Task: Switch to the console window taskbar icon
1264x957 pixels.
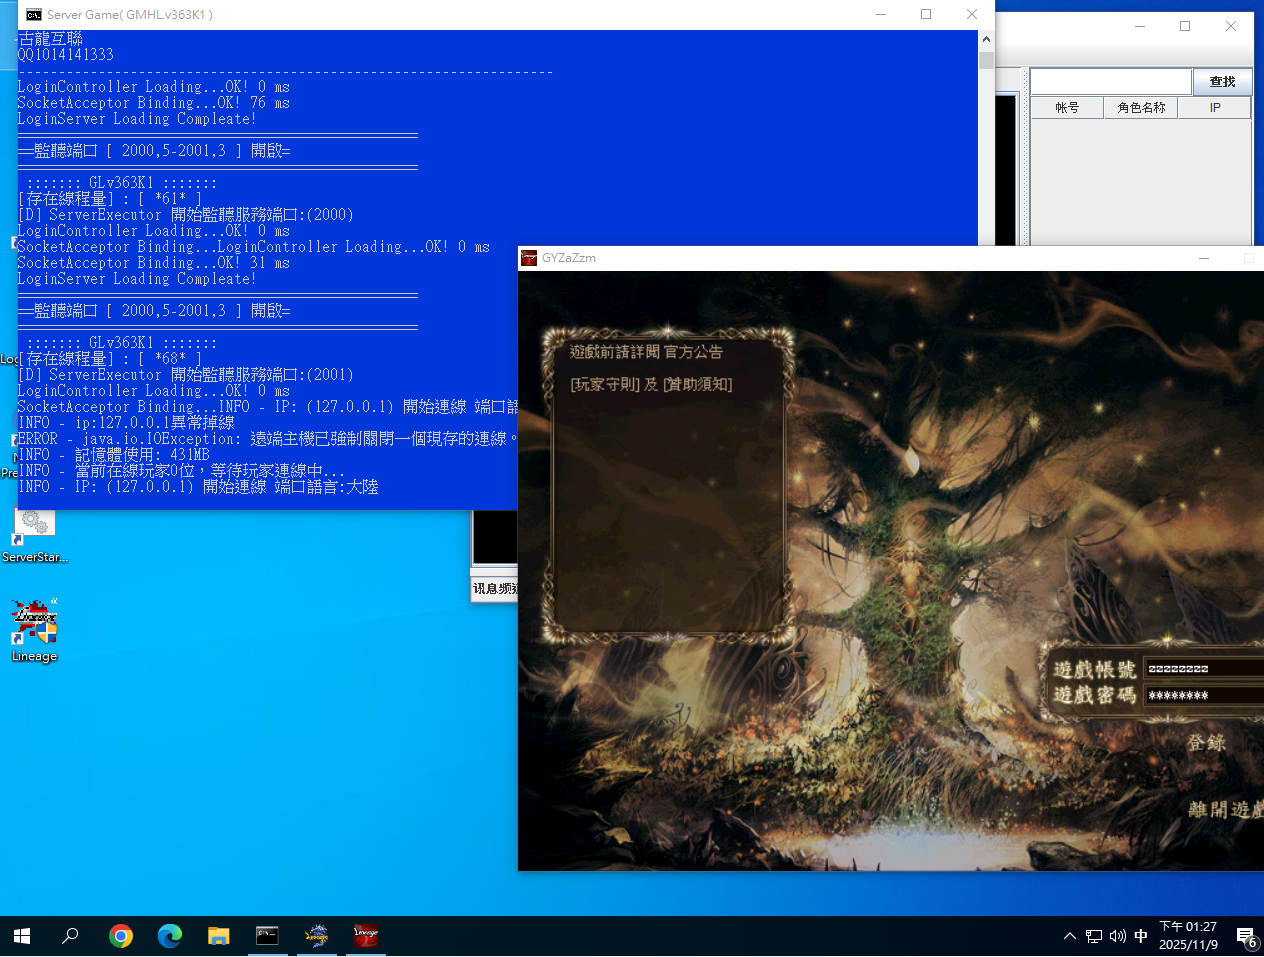Action: click(x=267, y=936)
